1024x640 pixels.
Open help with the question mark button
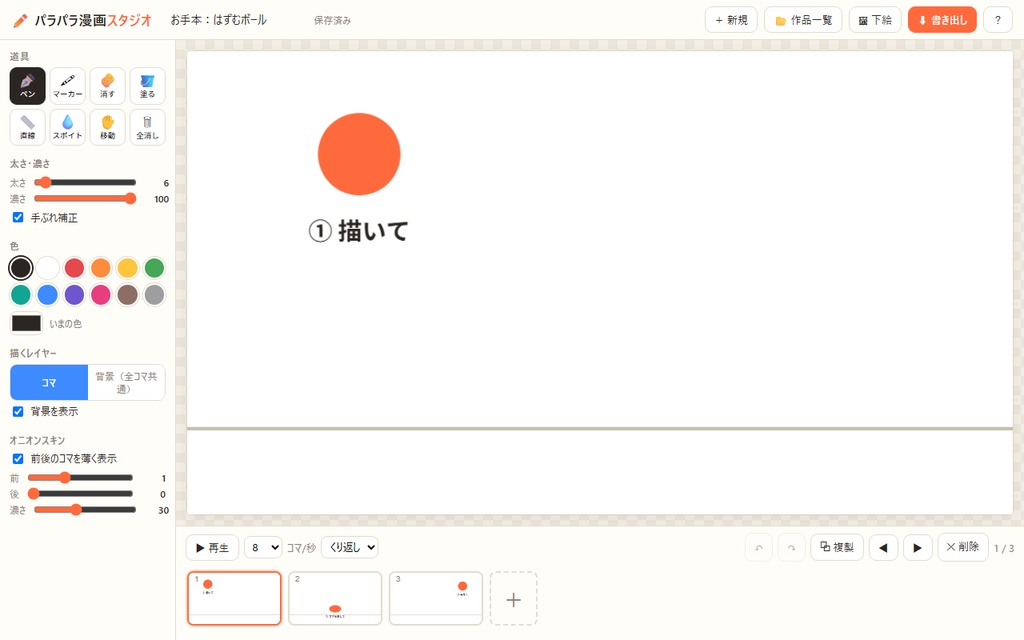tap(997, 20)
